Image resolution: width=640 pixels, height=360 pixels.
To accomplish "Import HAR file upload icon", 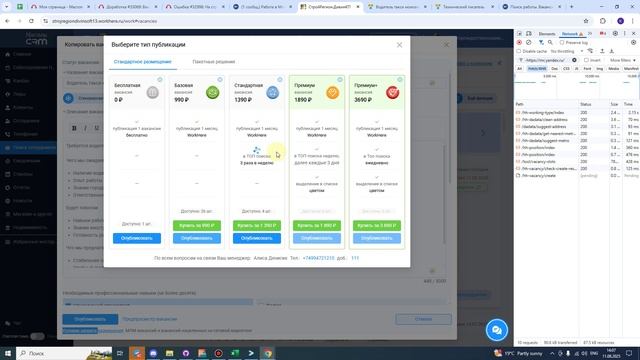I will pyautogui.click(x=602, y=51).
